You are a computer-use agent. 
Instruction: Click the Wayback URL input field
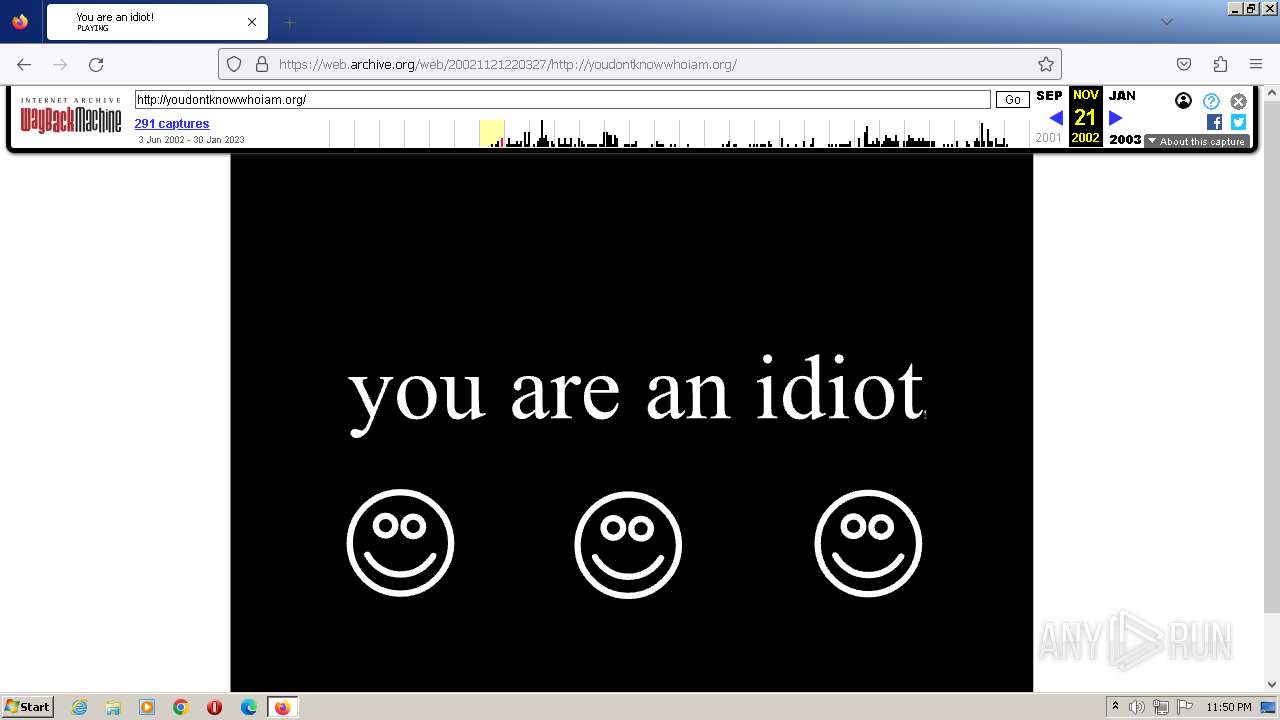(x=562, y=99)
